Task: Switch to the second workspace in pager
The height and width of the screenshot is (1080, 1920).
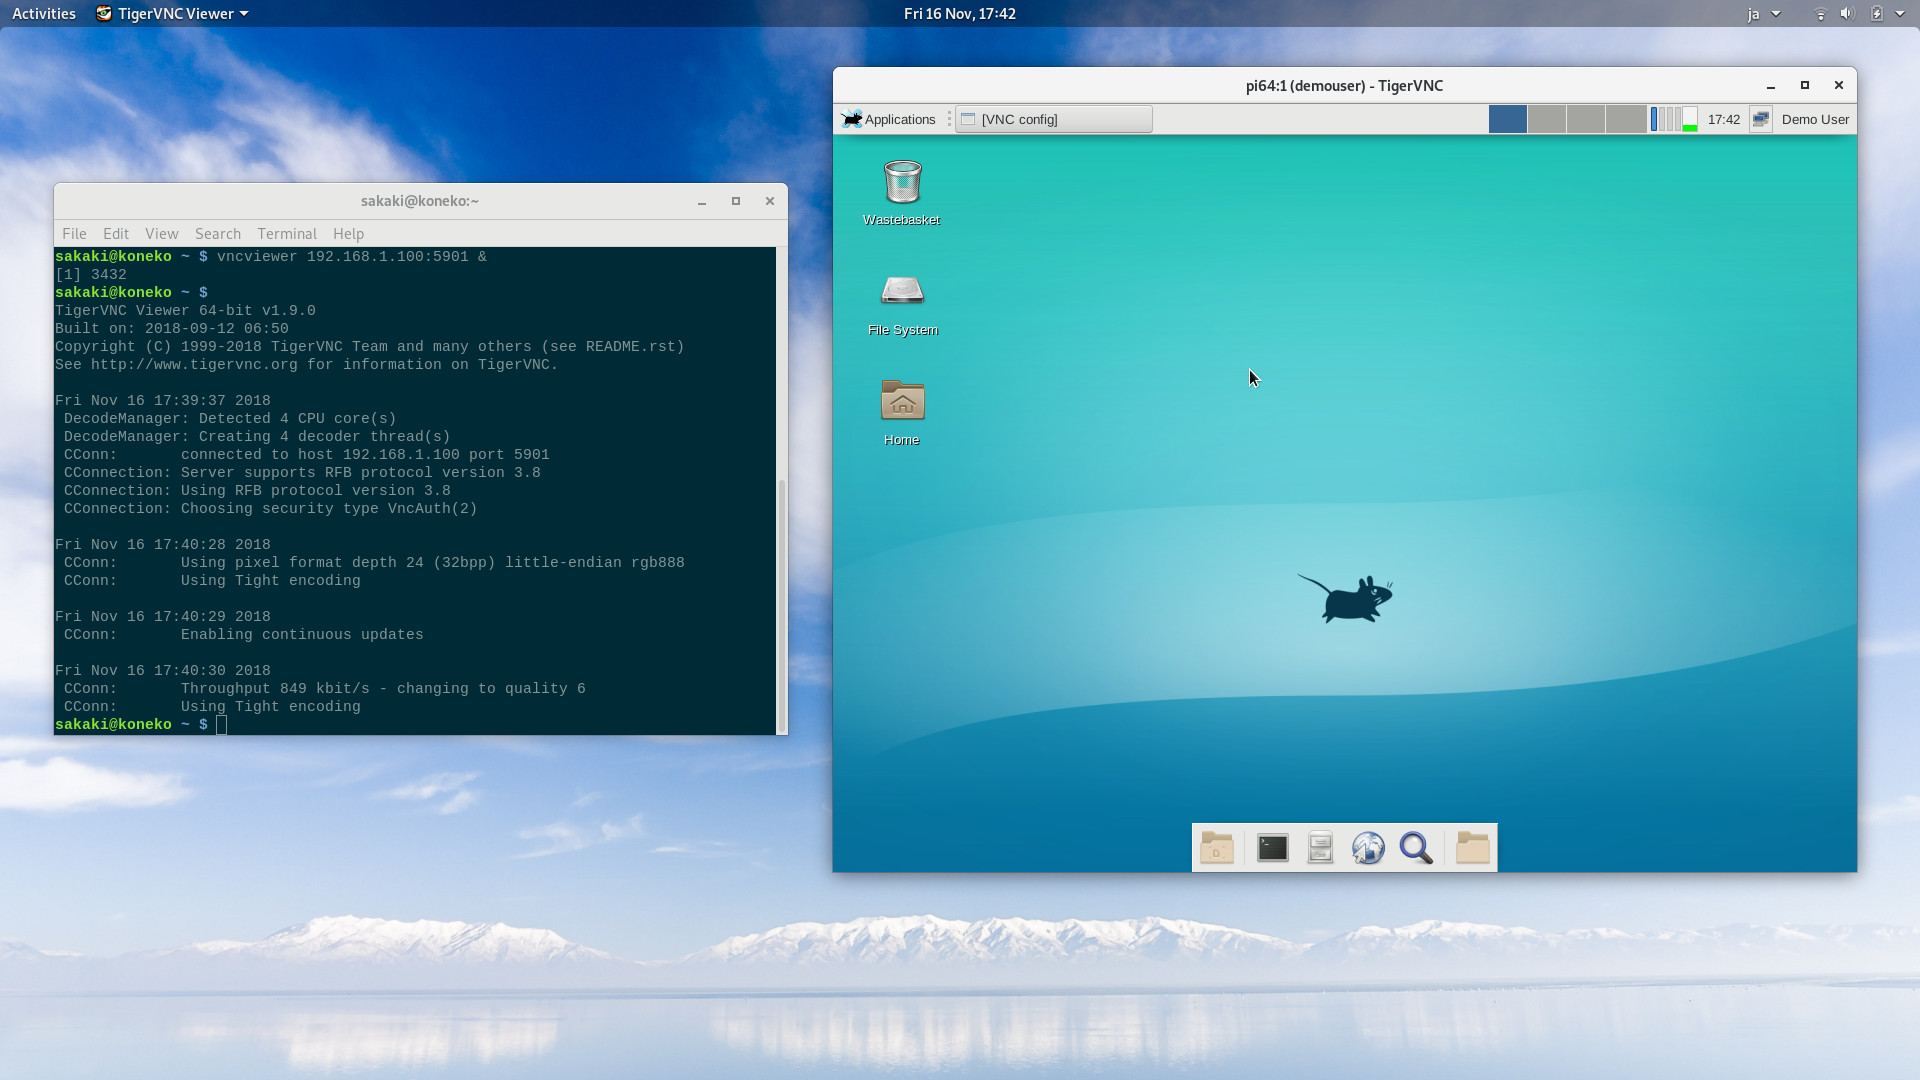Action: (1546, 119)
